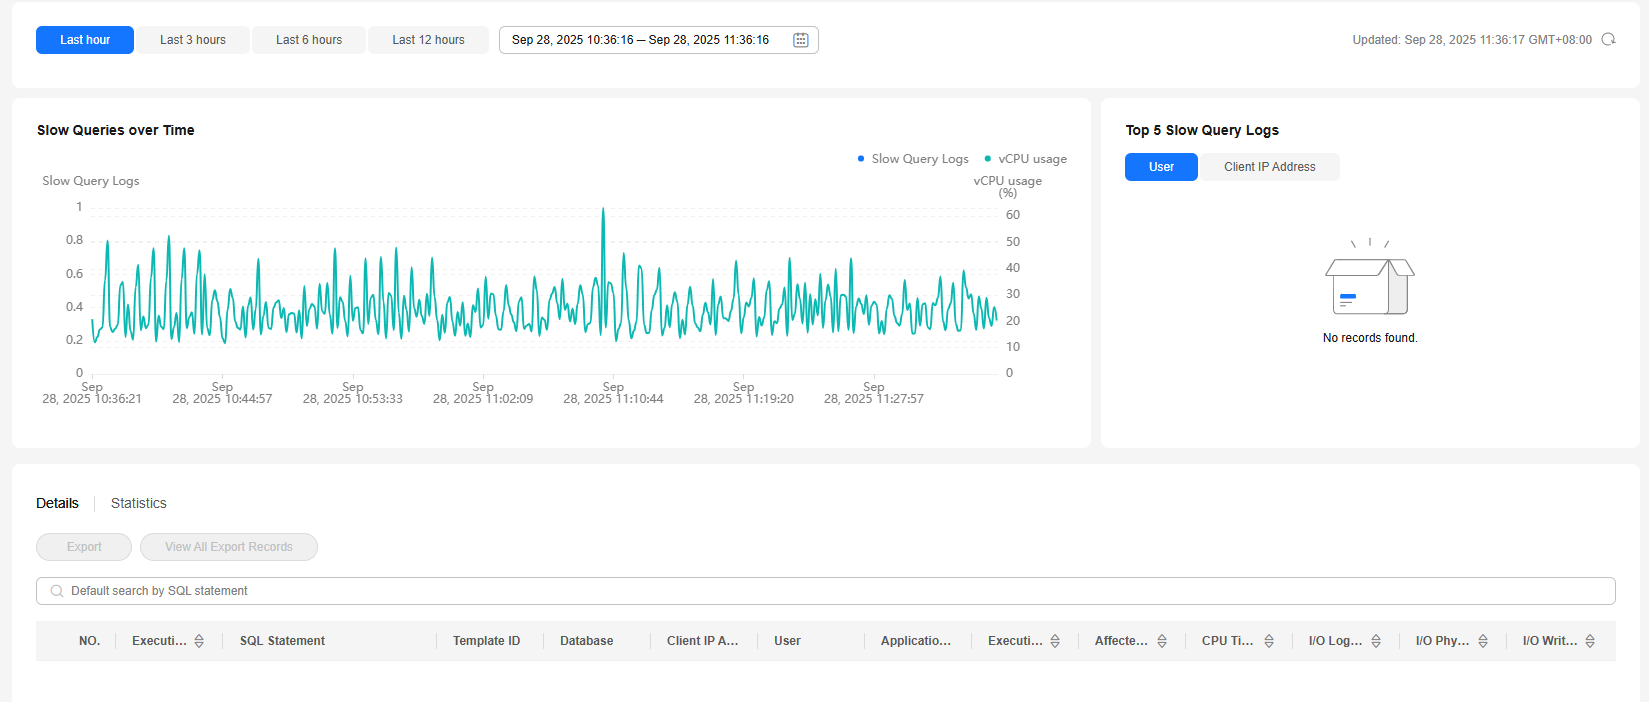Image resolution: width=1649 pixels, height=702 pixels.
Task: Click search magnifier icon in SQL search
Action: click(57, 591)
